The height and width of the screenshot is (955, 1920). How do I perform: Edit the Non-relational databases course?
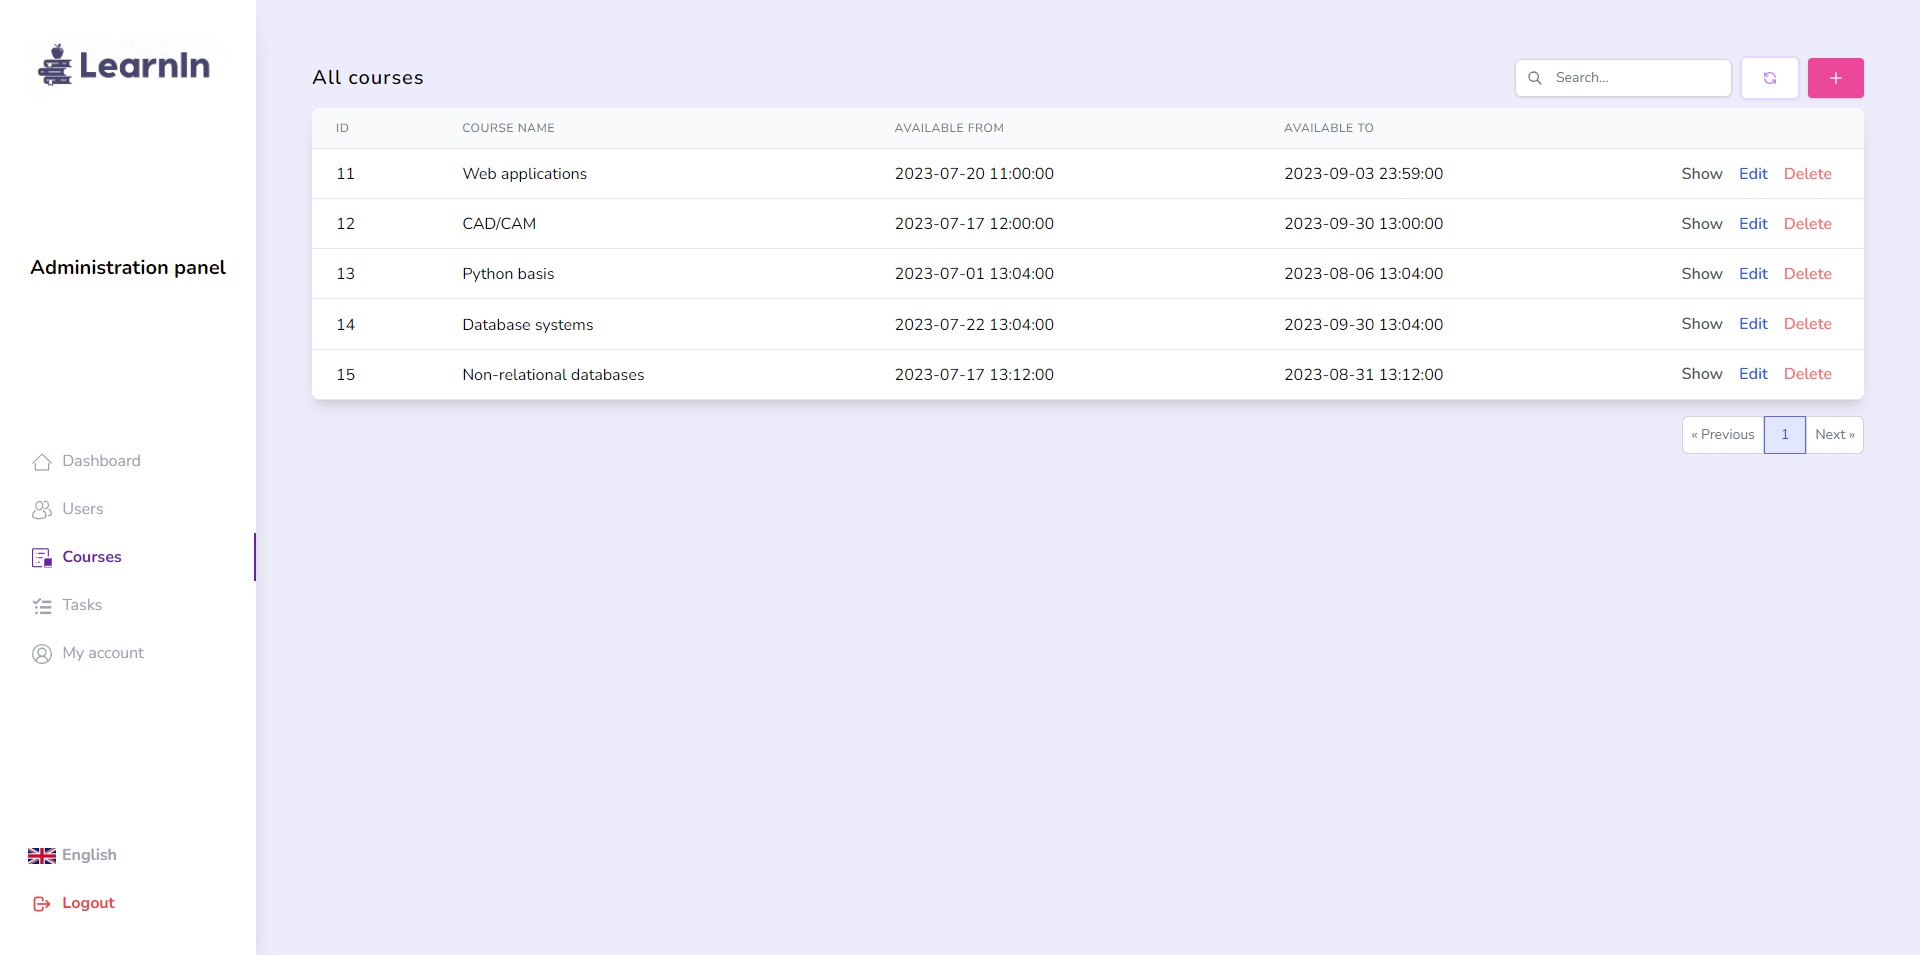click(1753, 374)
